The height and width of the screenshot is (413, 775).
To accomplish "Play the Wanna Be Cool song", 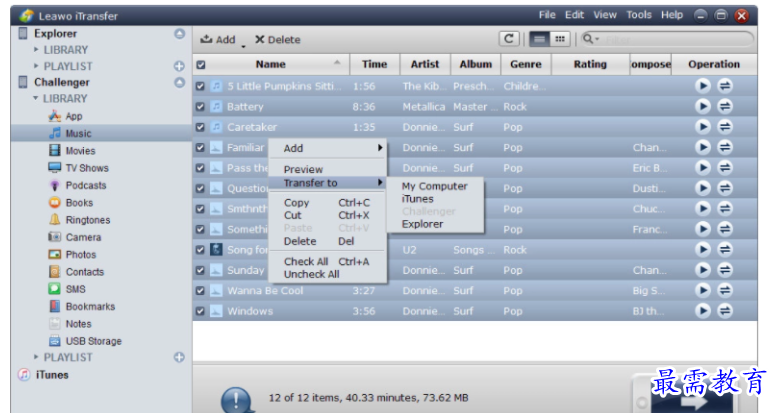I will [x=702, y=290].
